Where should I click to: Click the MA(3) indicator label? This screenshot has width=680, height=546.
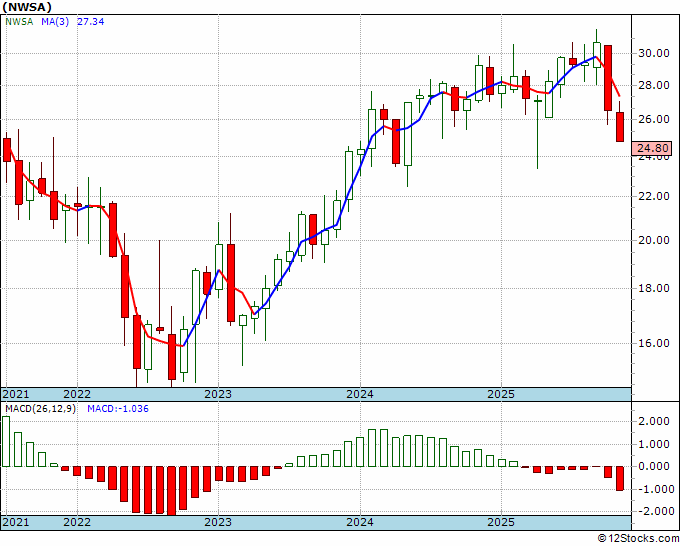coord(55,21)
